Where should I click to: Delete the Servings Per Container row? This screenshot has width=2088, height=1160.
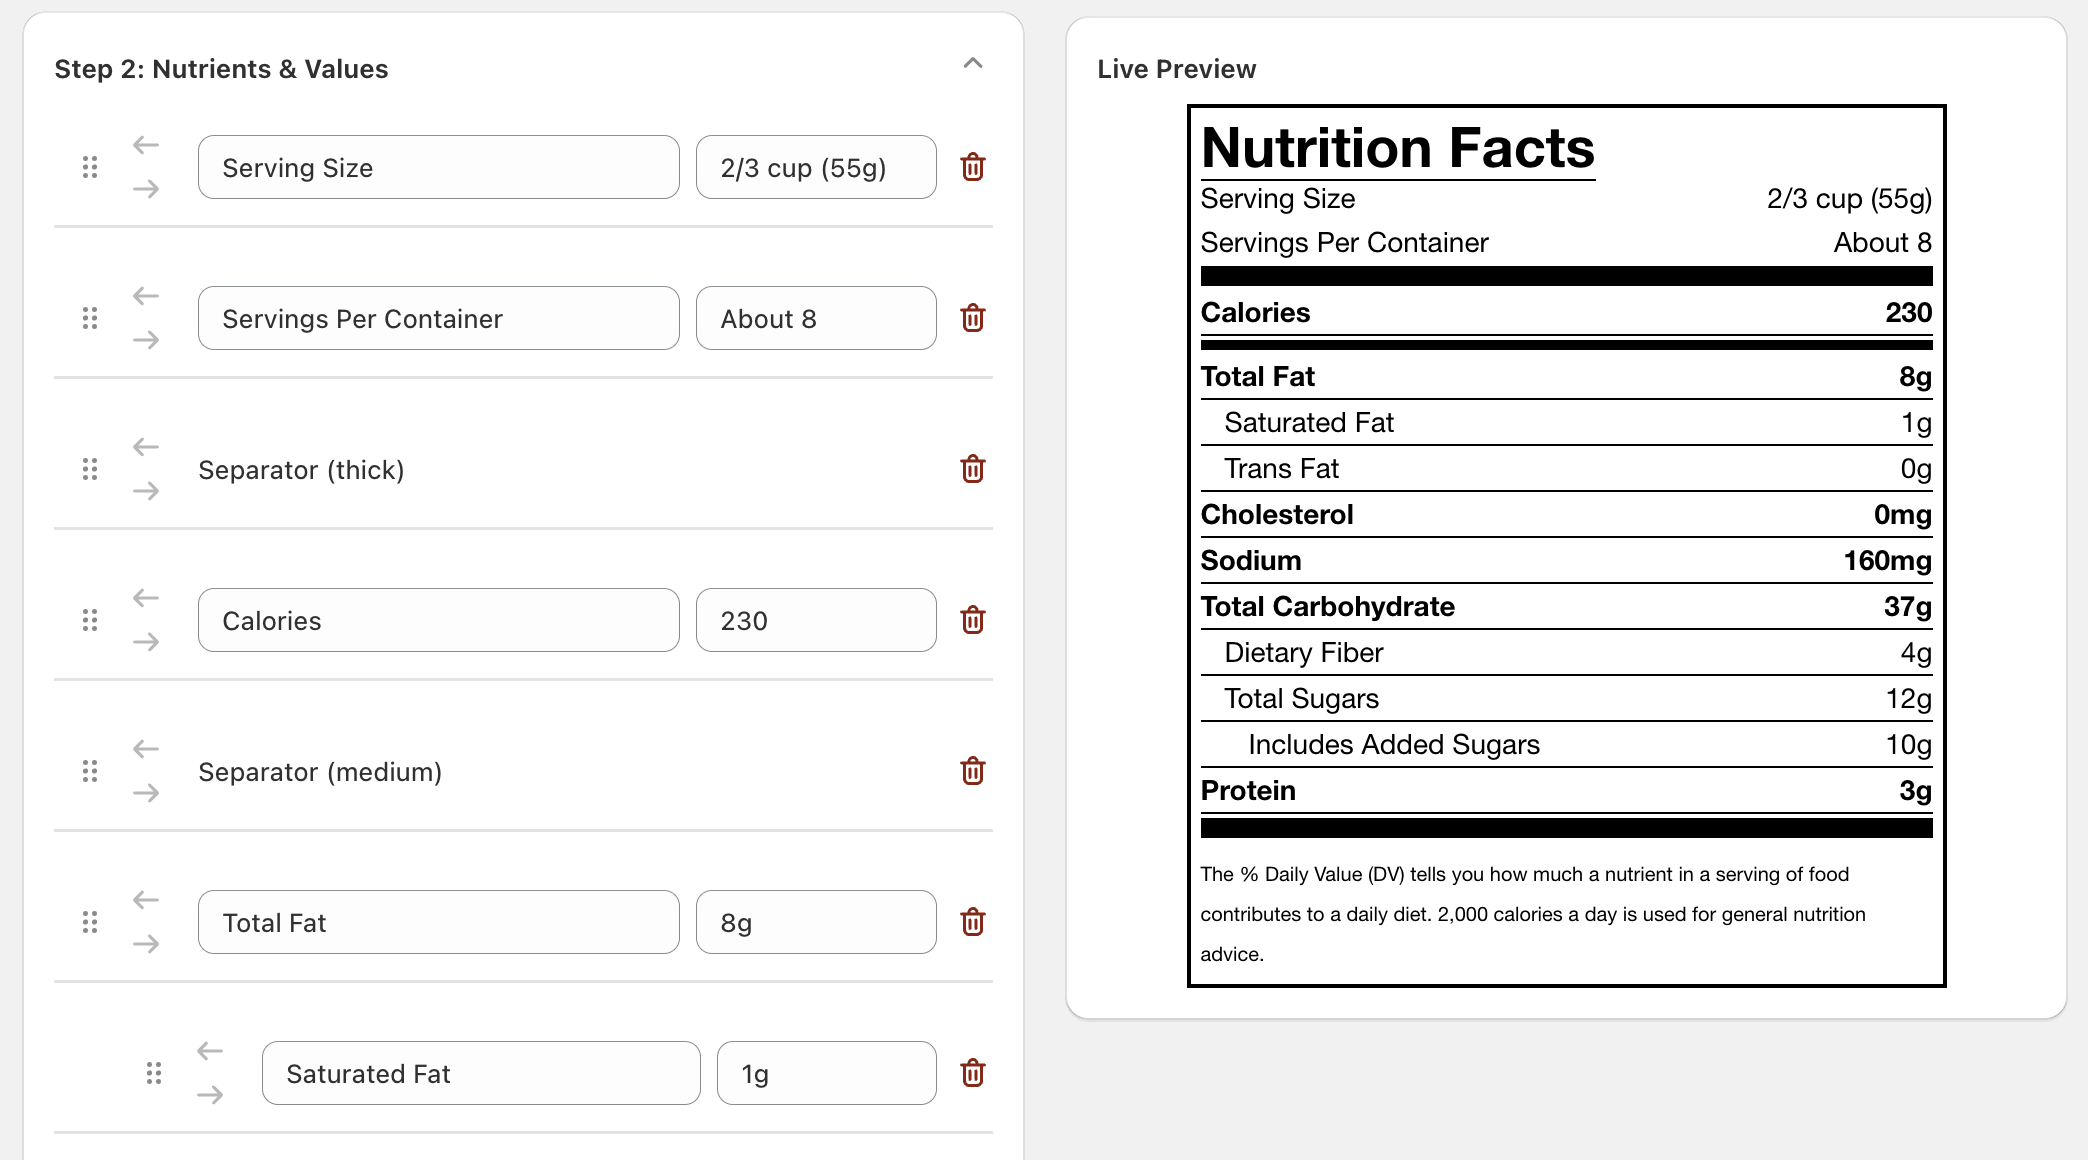pos(971,318)
